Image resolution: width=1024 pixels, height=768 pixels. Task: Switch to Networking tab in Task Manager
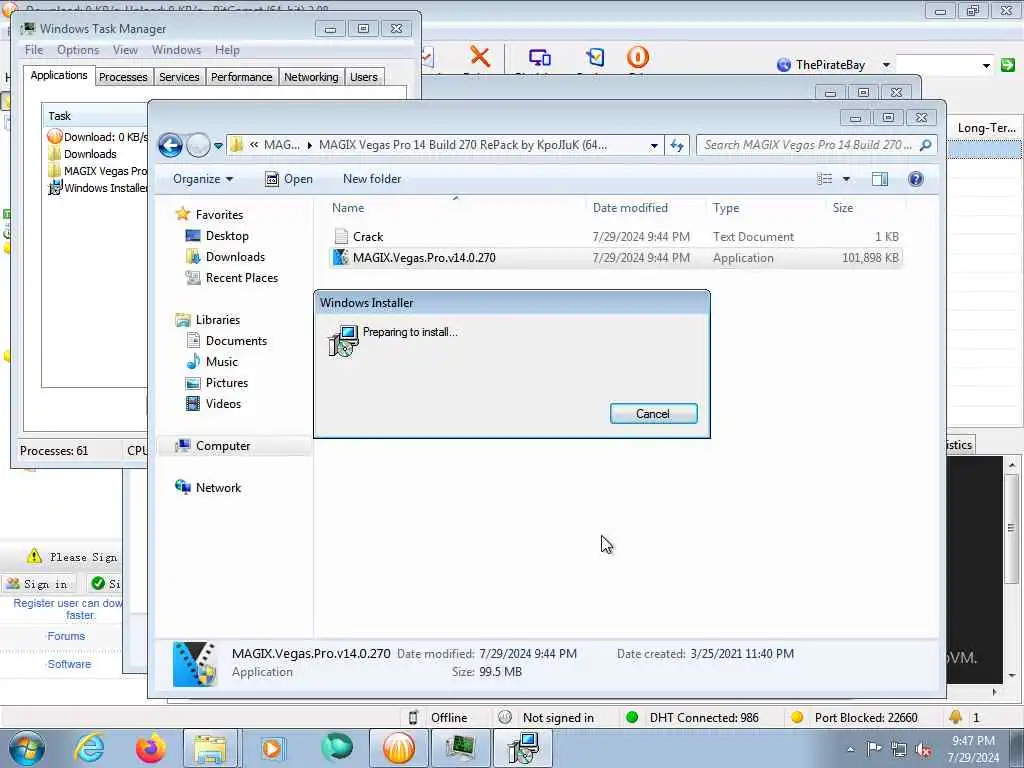pos(311,77)
